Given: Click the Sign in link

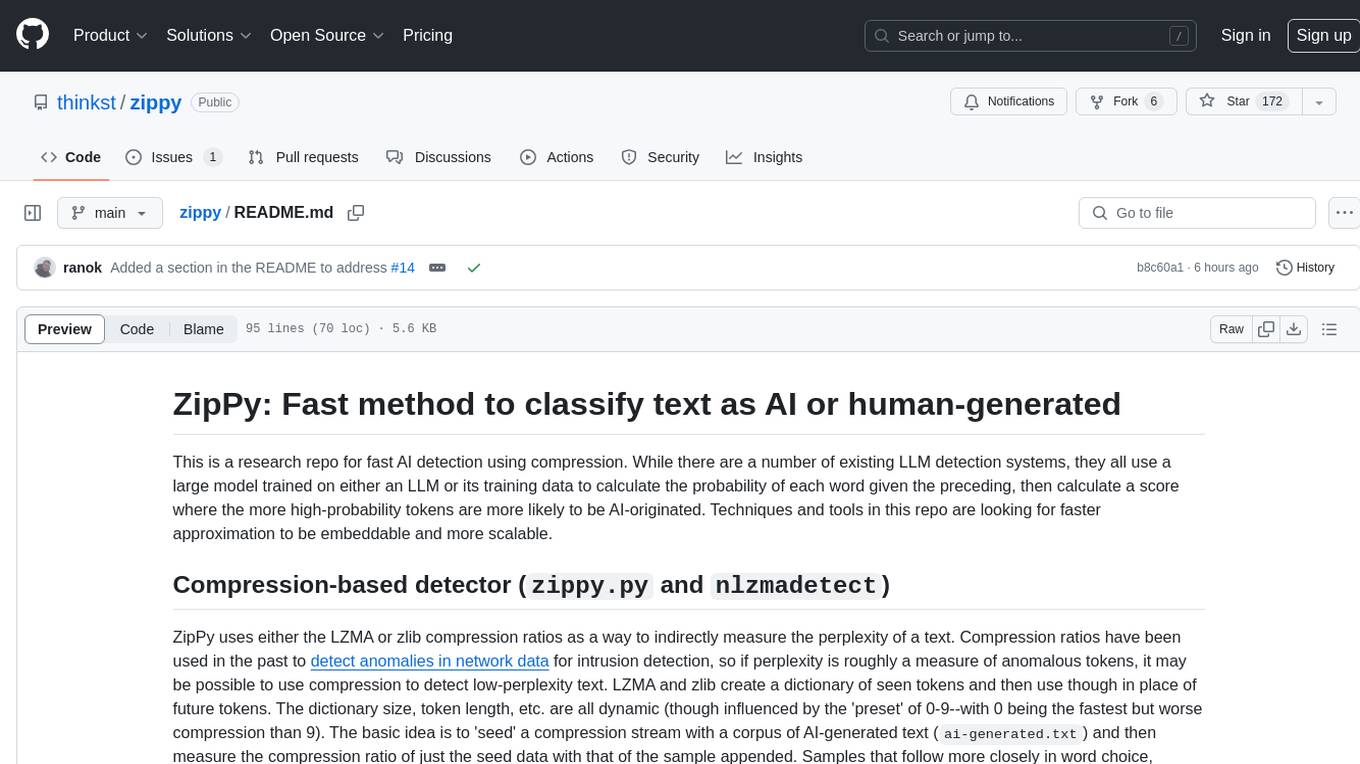Looking at the screenshot, I should coord(1245,35).
